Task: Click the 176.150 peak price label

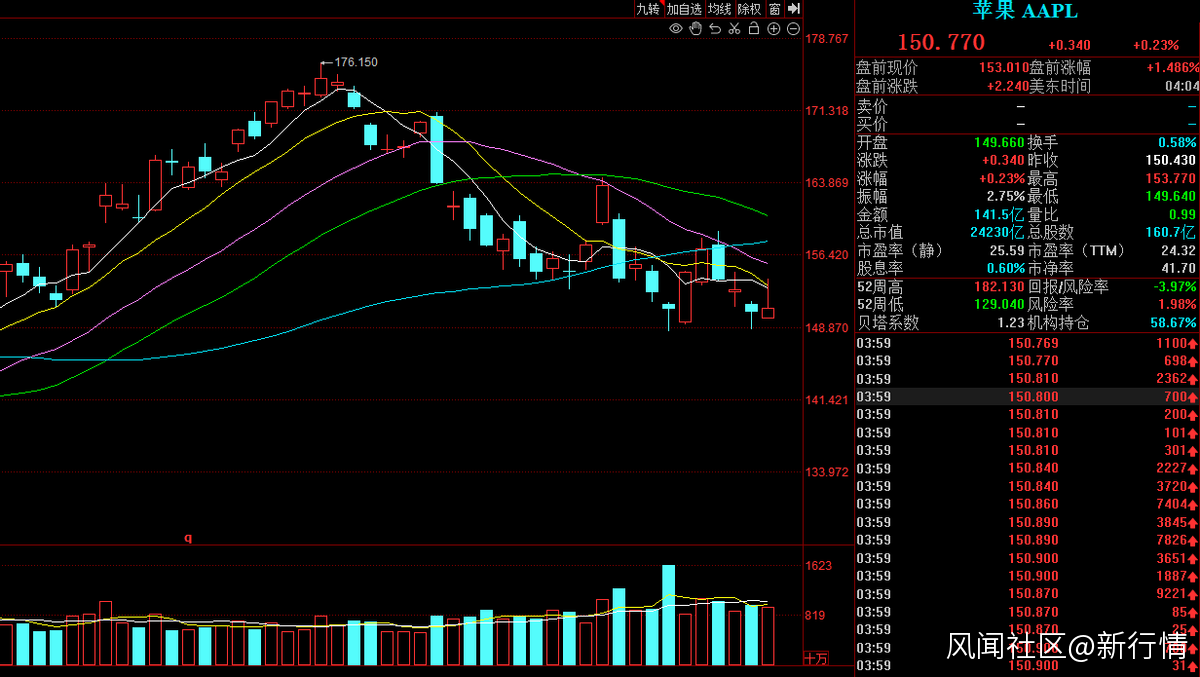Action: pyautogui.click(x=355, y=62)
